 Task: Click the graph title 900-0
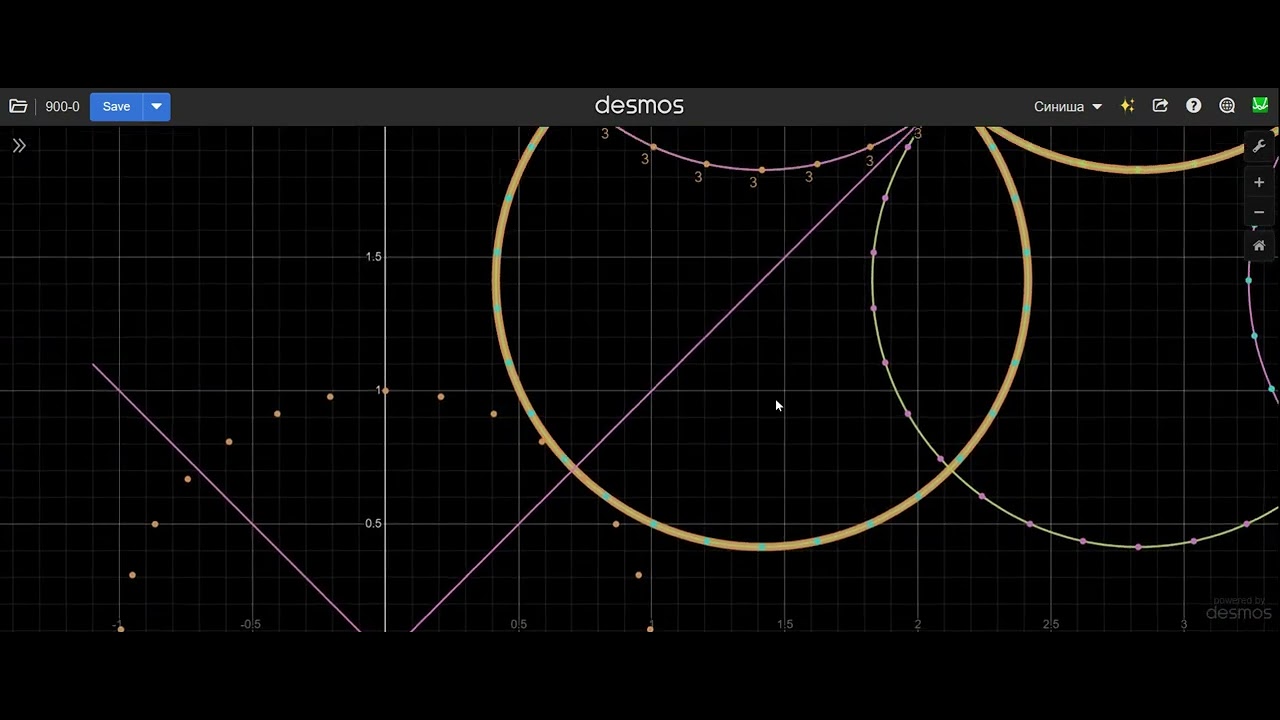click(62, 106)
